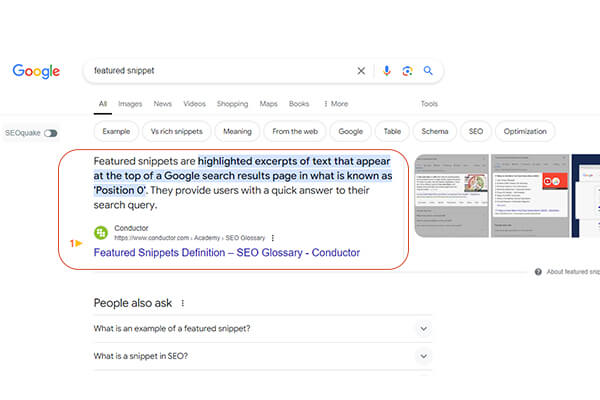Switch to the Books tab

click(299, 104)
